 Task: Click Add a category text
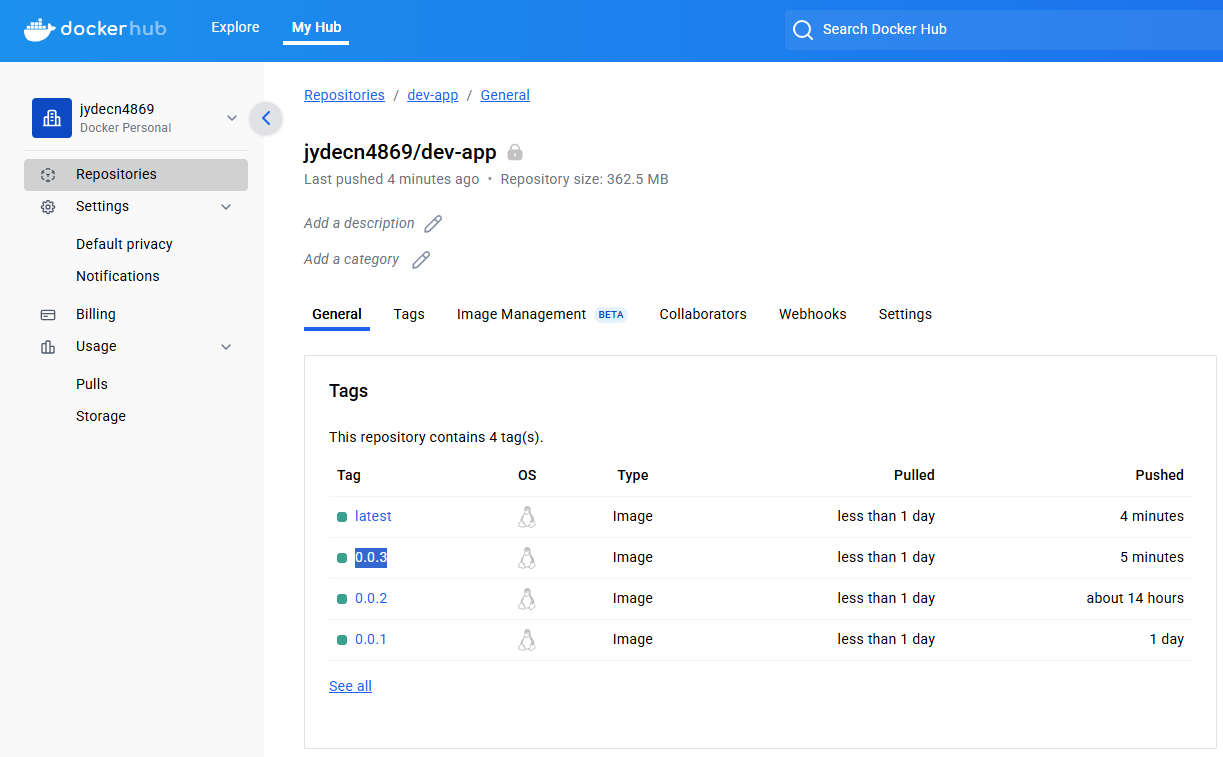tap(351, 259)
